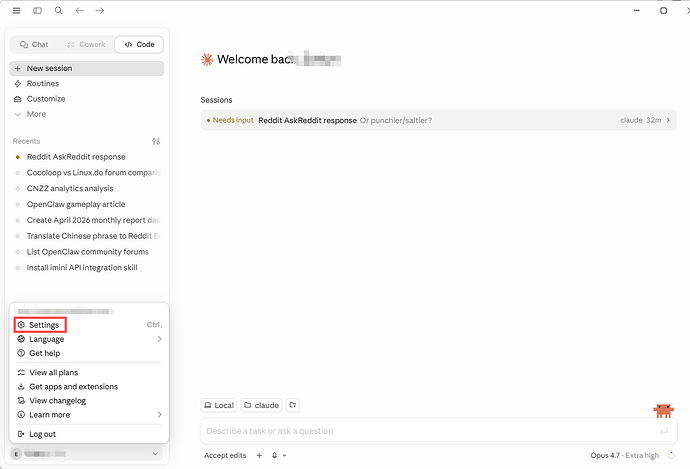Image resolution: width=690 pixels, height=469 pixels.
Task: Expand the More section
Action: (x=87, y=114)
